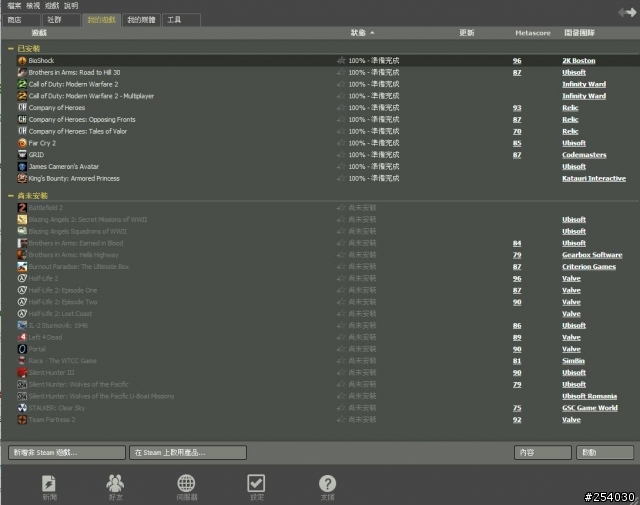Click the forward arrow at top right
Image resolution: width=640 pixels, height=505 pixels.
[631, 12]
